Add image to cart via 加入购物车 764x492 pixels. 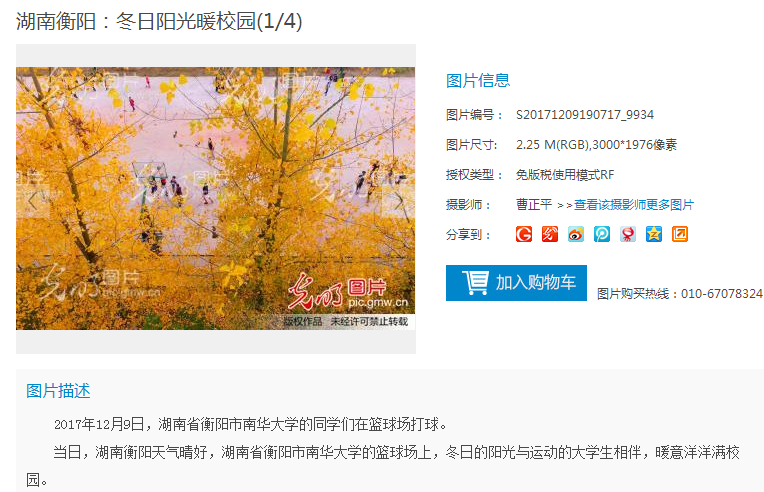[x=516, y=283]
